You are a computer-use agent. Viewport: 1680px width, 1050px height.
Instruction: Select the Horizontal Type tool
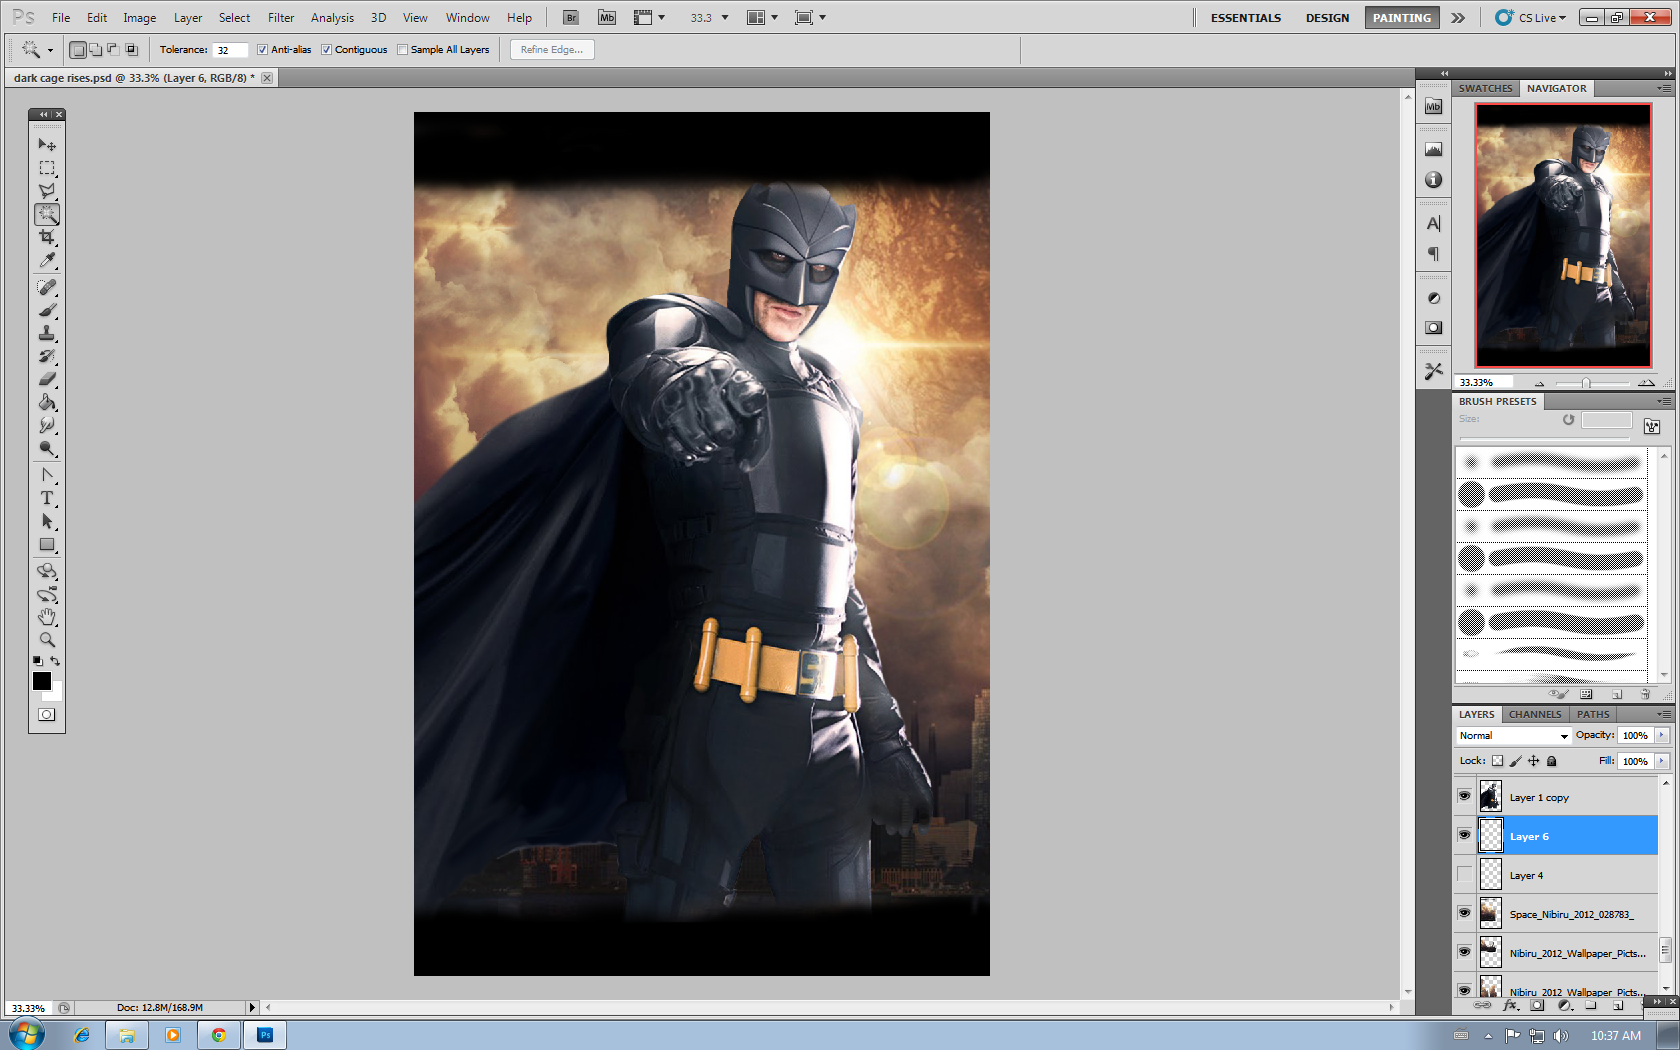[47, 498]
